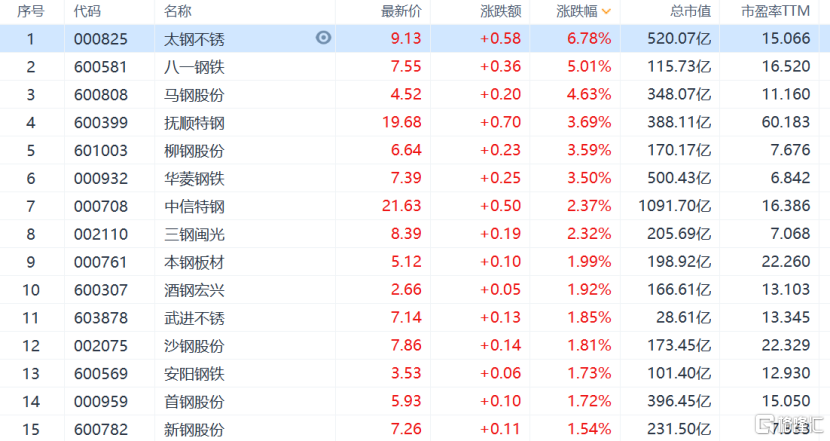Viewport: 830px width, 441px height.
Task: Click the 代码 column header
Action: [87, 11]
